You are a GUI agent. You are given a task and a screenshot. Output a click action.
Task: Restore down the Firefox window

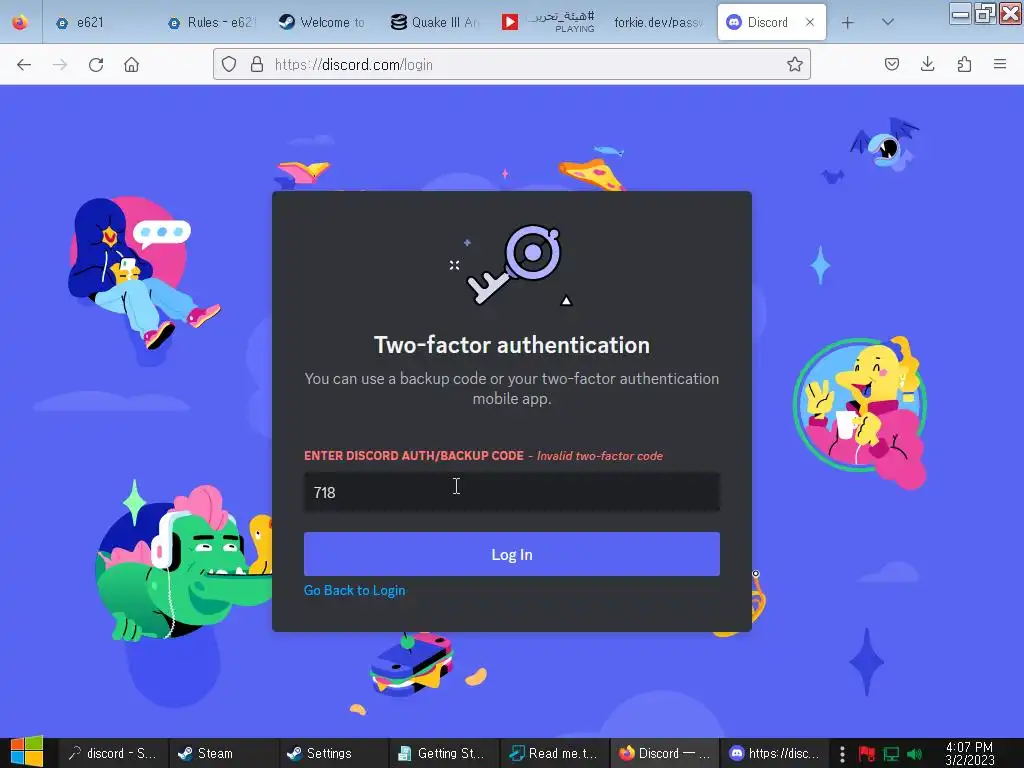pos(984,13)
